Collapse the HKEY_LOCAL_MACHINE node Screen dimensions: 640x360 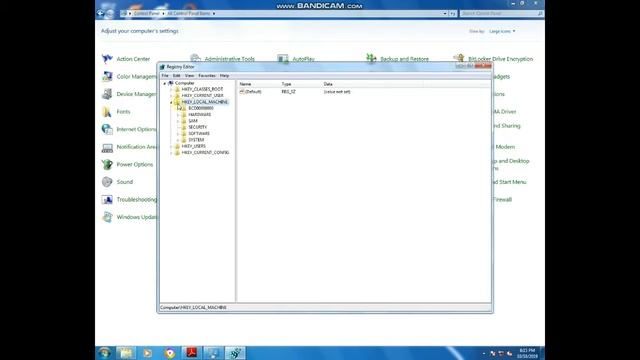click(171, 102)
